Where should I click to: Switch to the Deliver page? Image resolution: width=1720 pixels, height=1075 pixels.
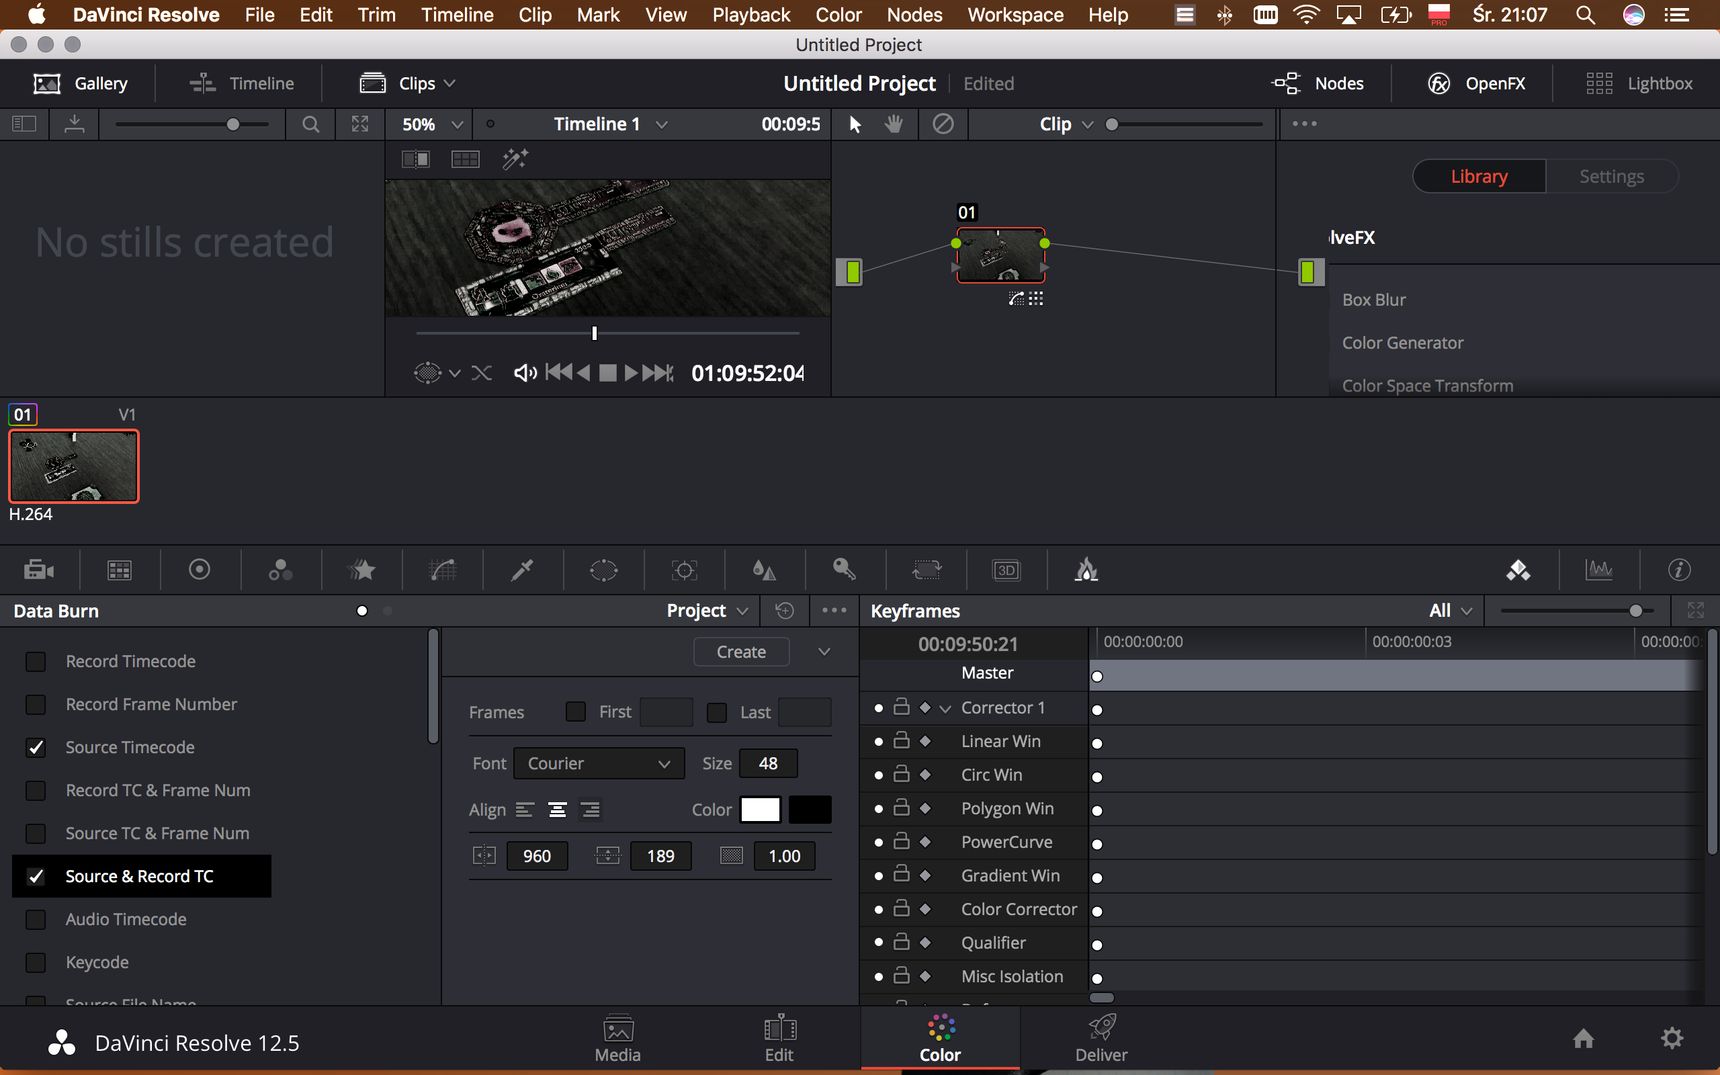click(x=1101, y=1039)
